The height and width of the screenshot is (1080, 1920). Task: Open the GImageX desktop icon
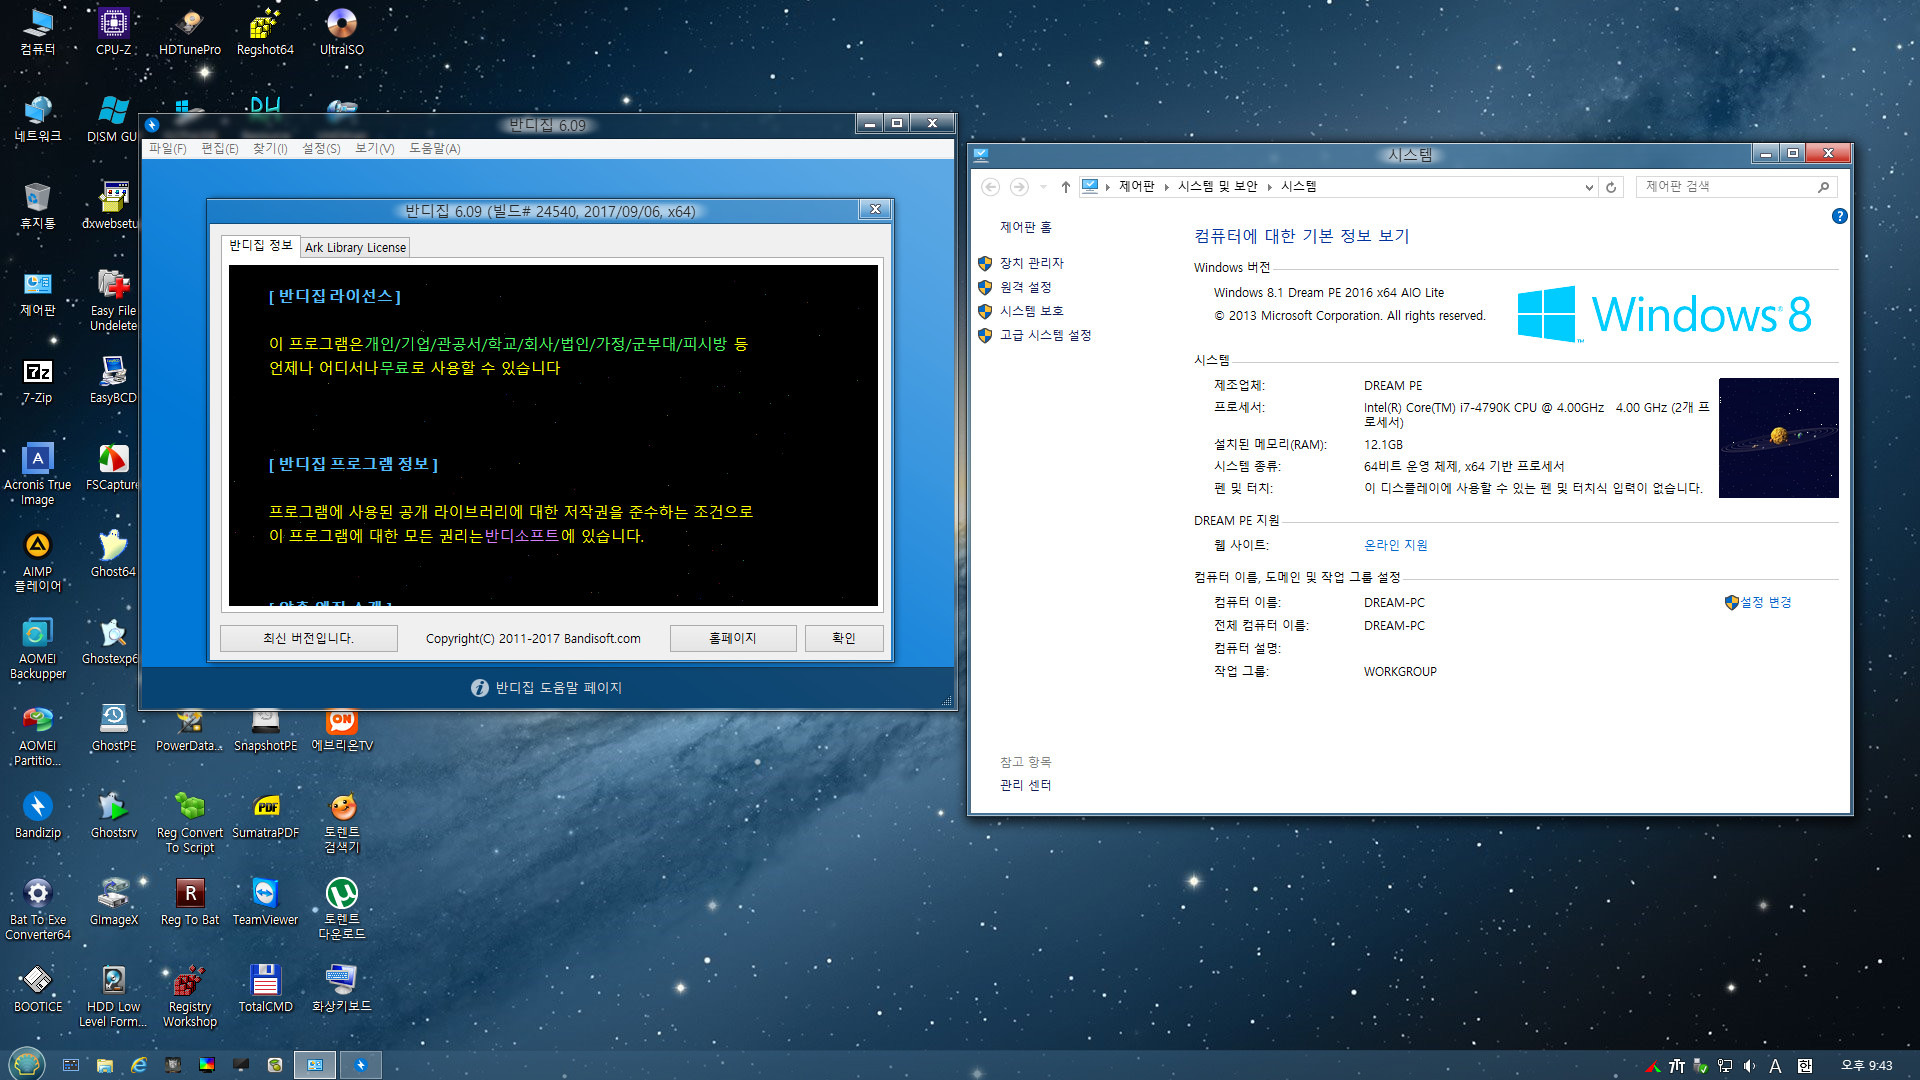113,902
